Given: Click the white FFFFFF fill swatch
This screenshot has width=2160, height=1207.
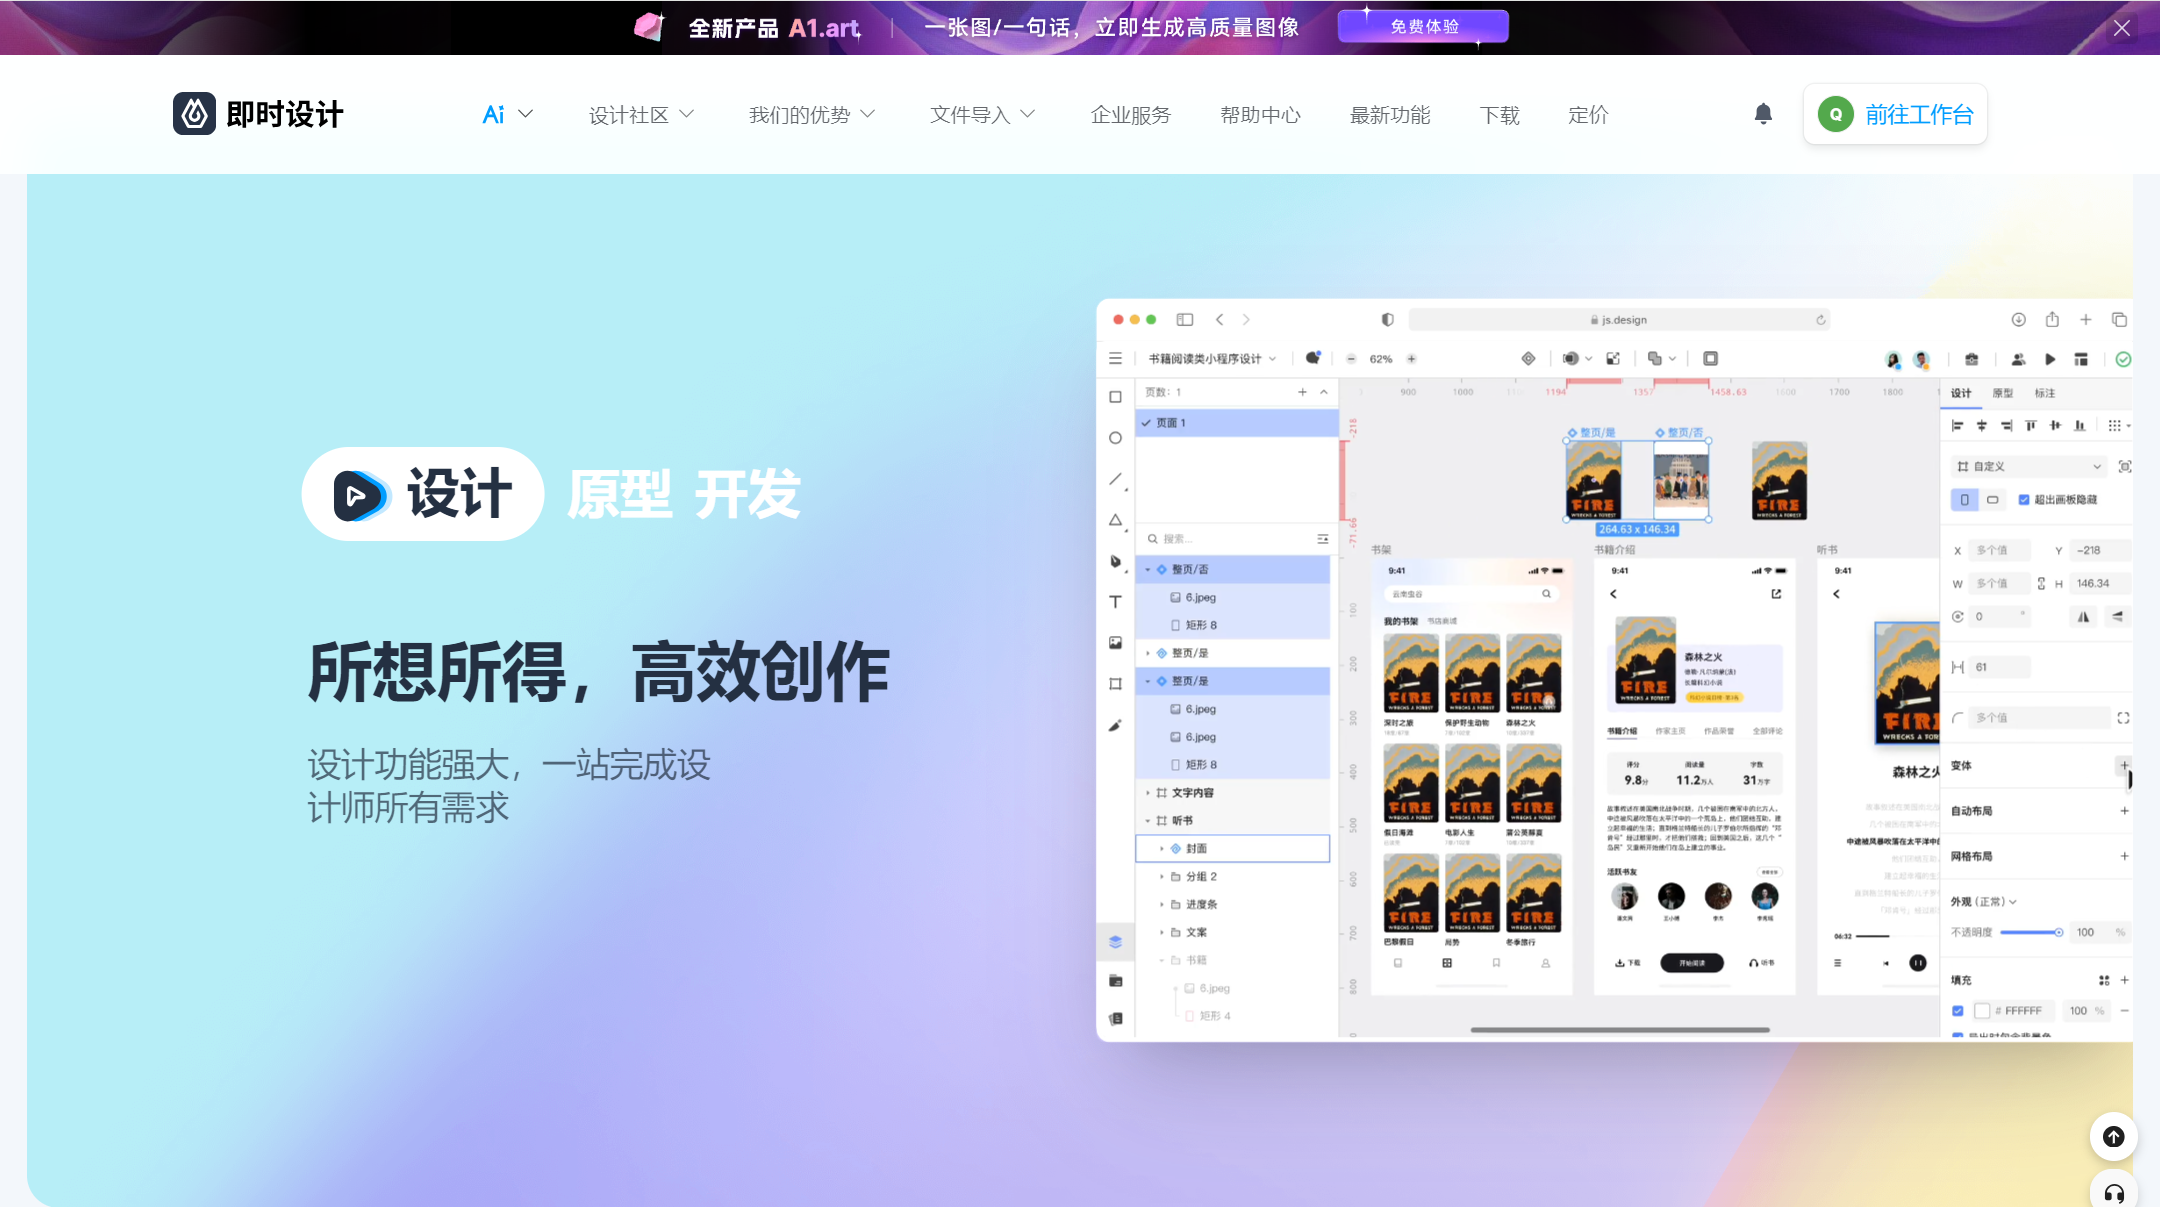Looking at the screenshot, I should [x=1982, y=1011].
